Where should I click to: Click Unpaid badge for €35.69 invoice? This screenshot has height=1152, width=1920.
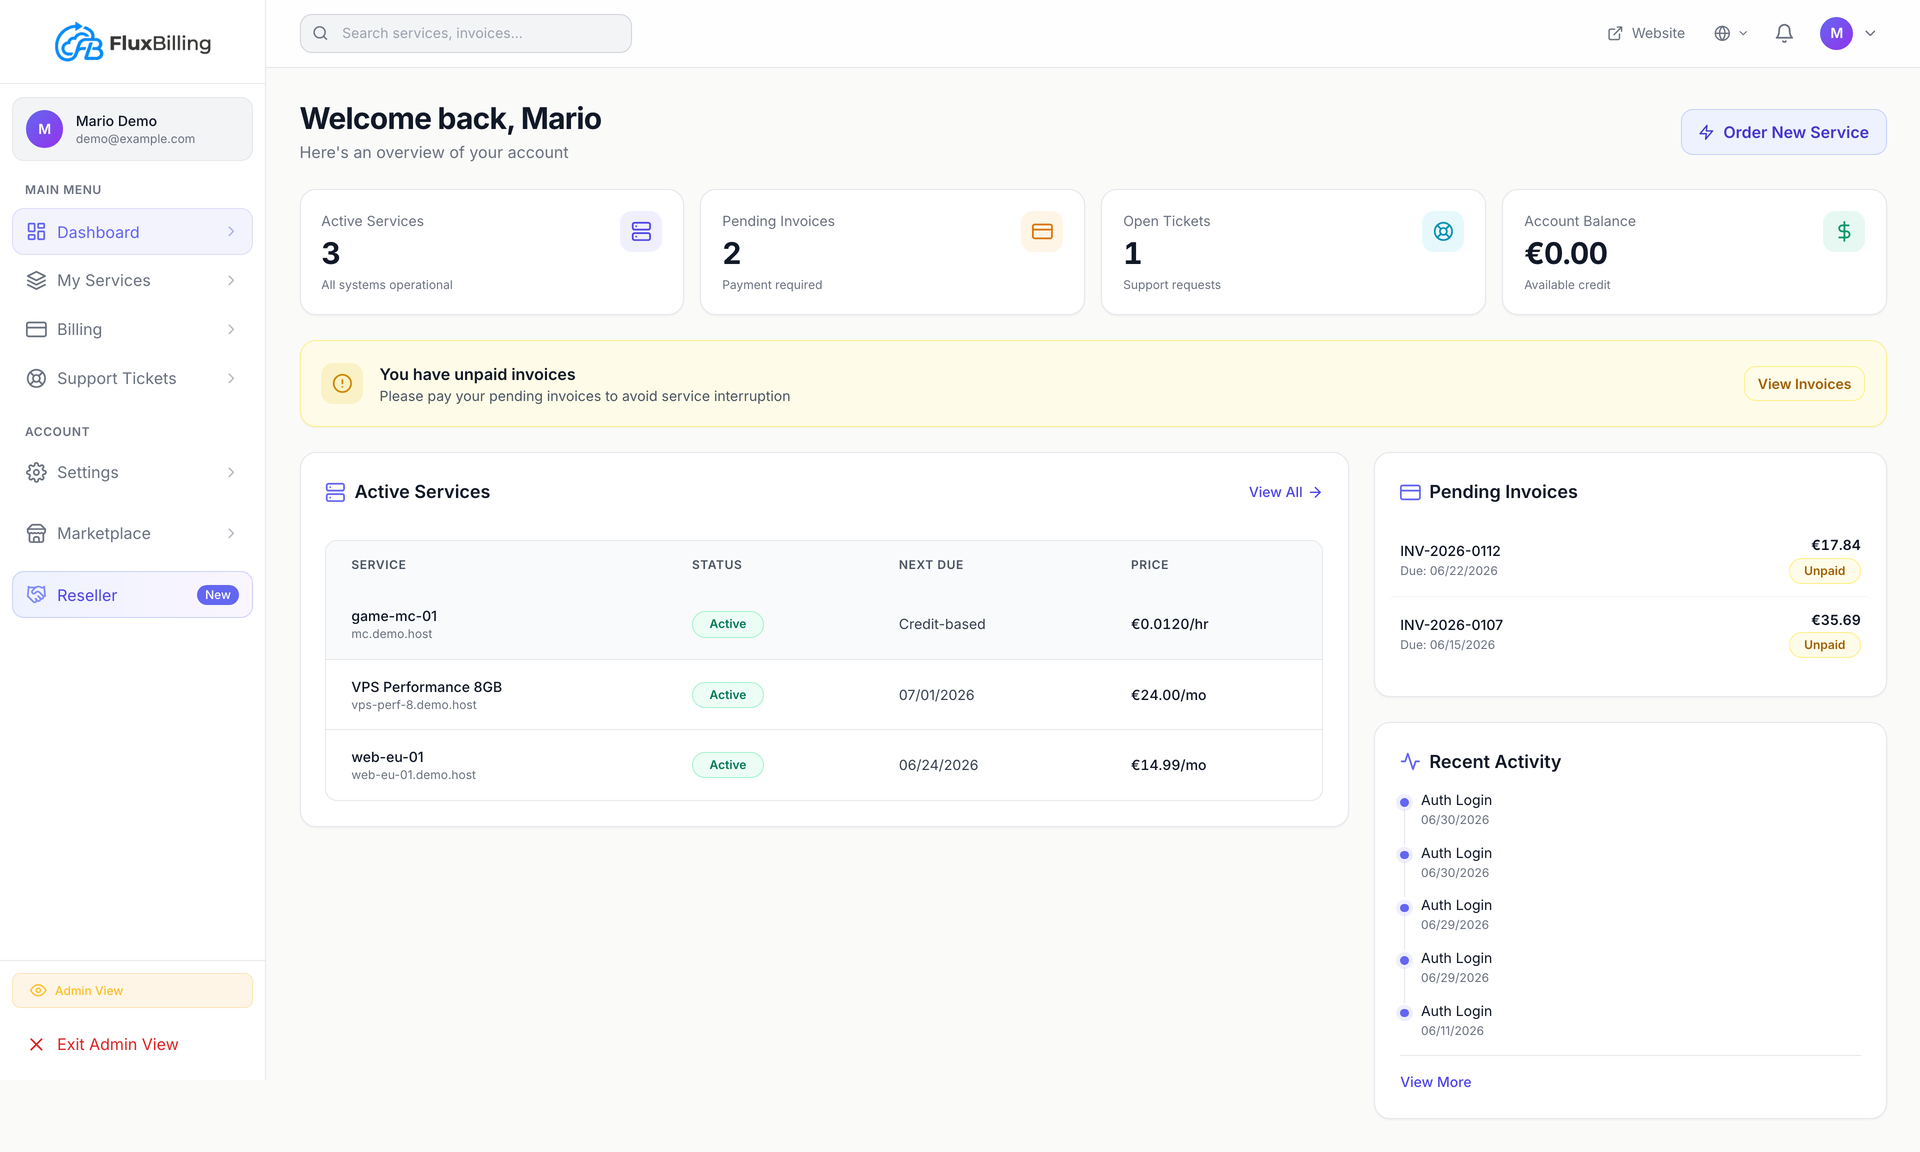[x=1824, y=645]
